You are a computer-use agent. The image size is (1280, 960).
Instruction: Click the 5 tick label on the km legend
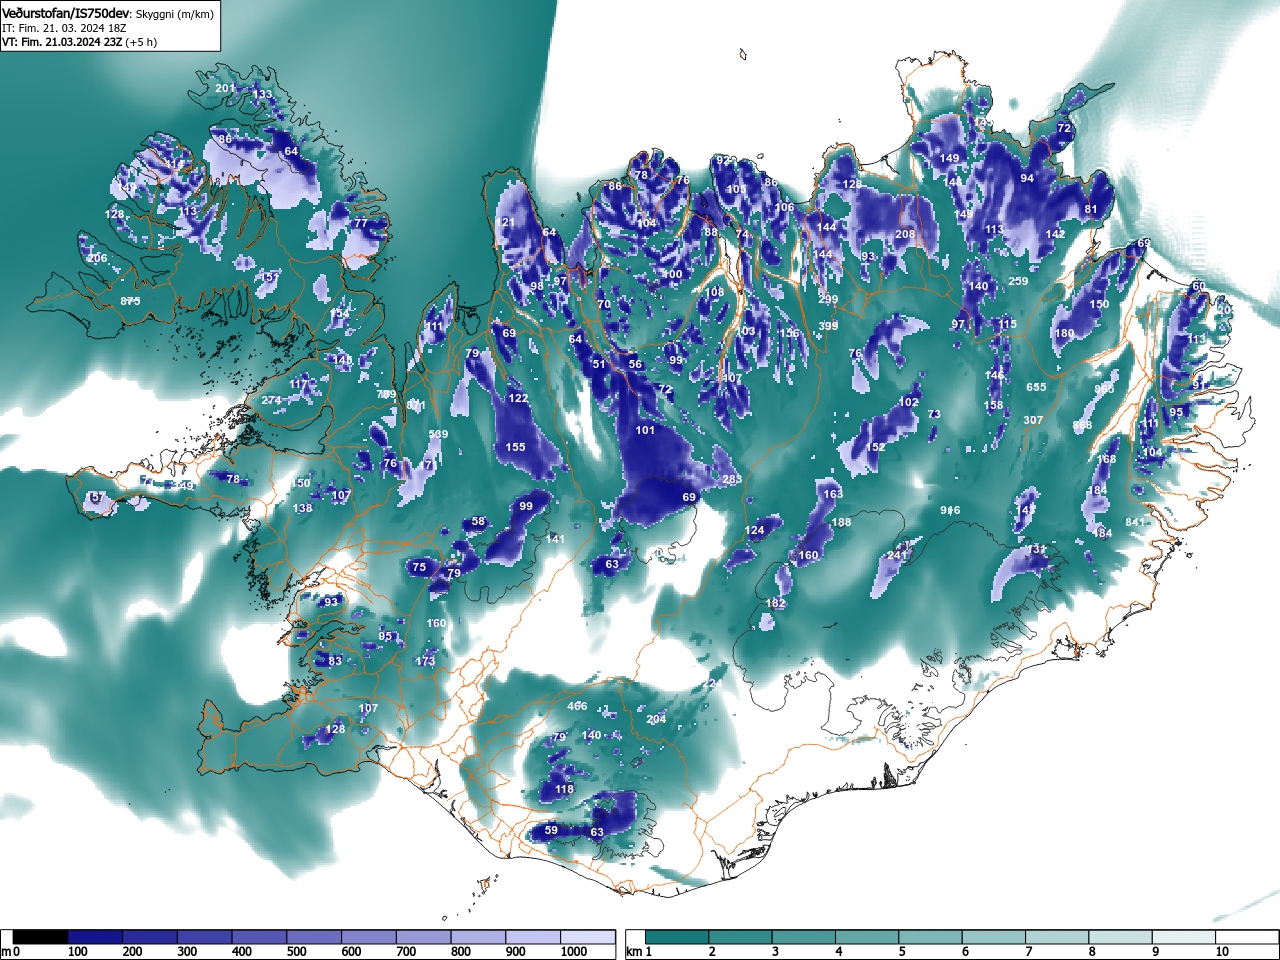(x=902, y=952)
